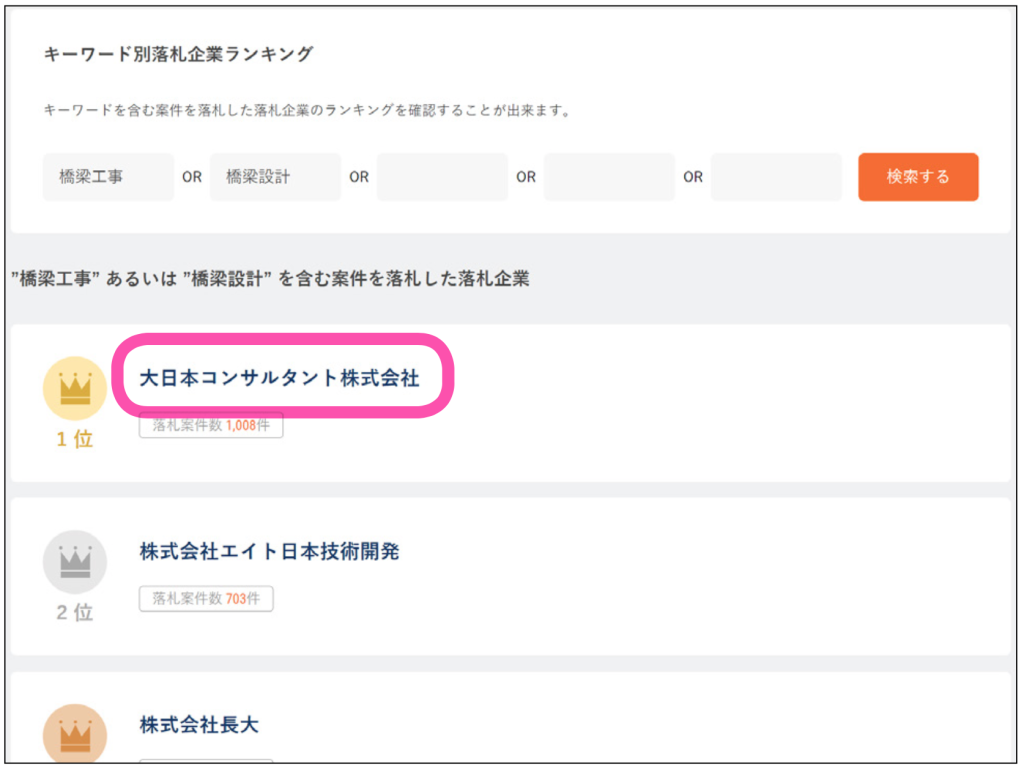Focus the first keyword field containing 橋梁工事
This screenshot has height=772, width=1024.
[108, 177]
